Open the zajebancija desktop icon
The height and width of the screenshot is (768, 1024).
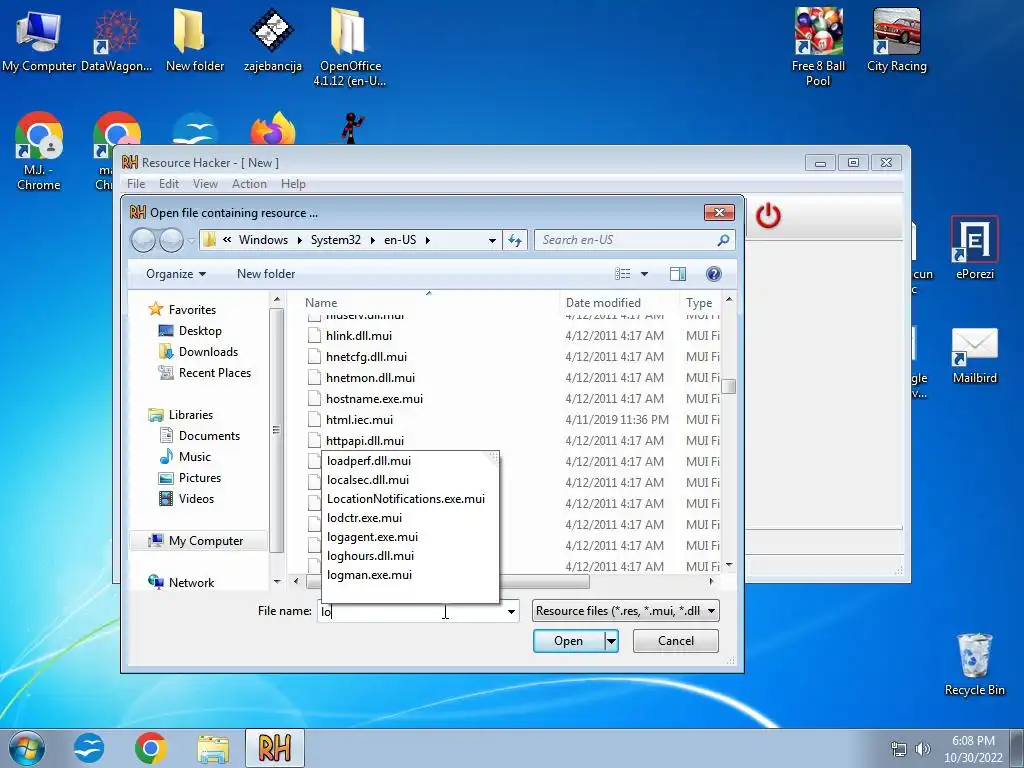(x=273, y=40)
